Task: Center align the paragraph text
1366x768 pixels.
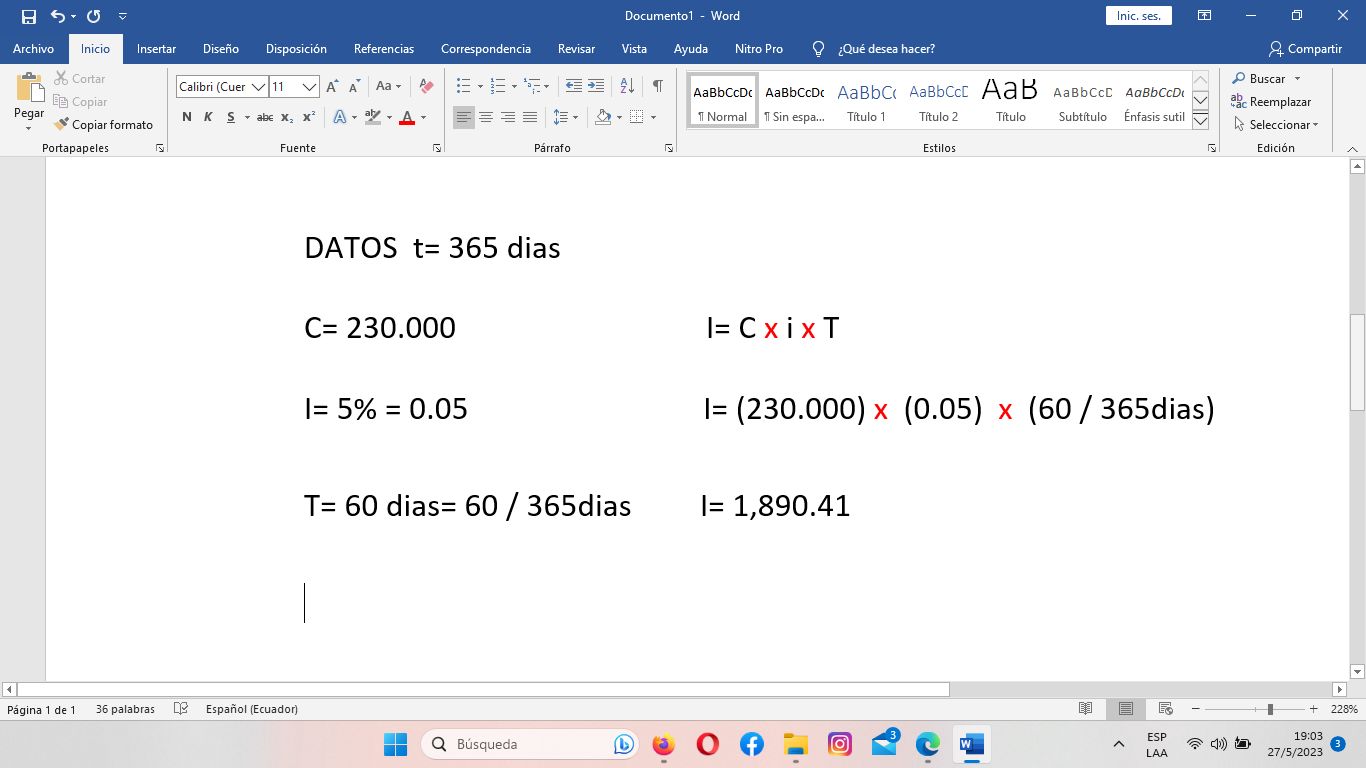Action: 485,117
